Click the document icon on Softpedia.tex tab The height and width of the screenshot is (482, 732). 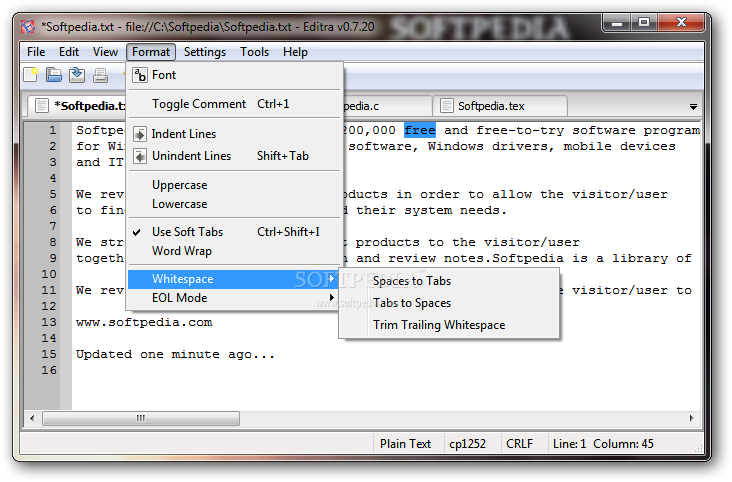coord(446,106)
